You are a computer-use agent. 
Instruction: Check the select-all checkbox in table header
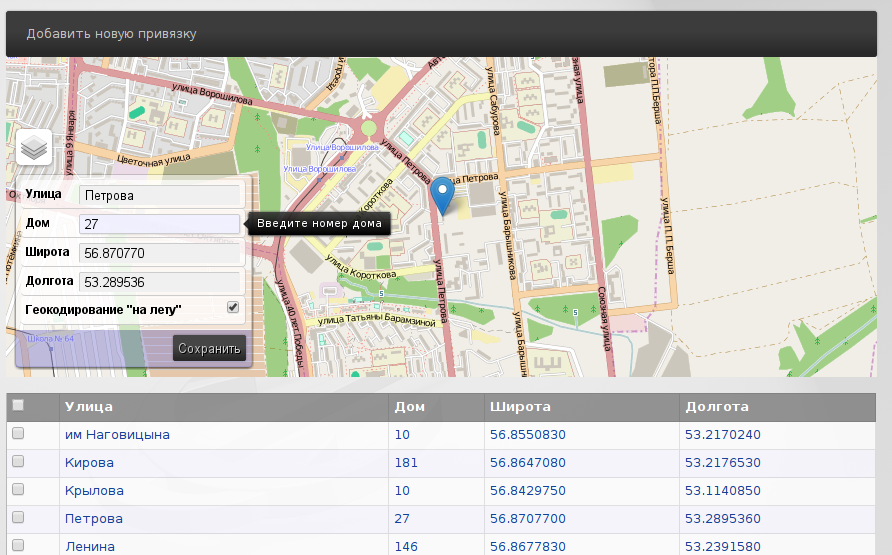17,406
